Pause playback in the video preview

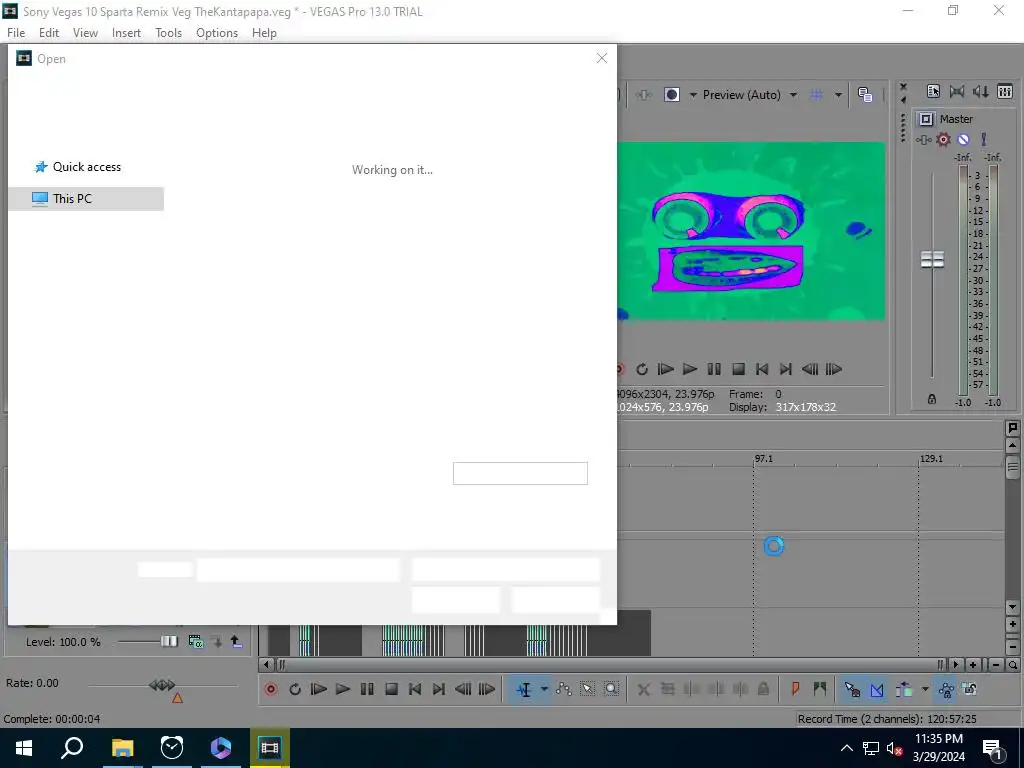coord(714,369)
